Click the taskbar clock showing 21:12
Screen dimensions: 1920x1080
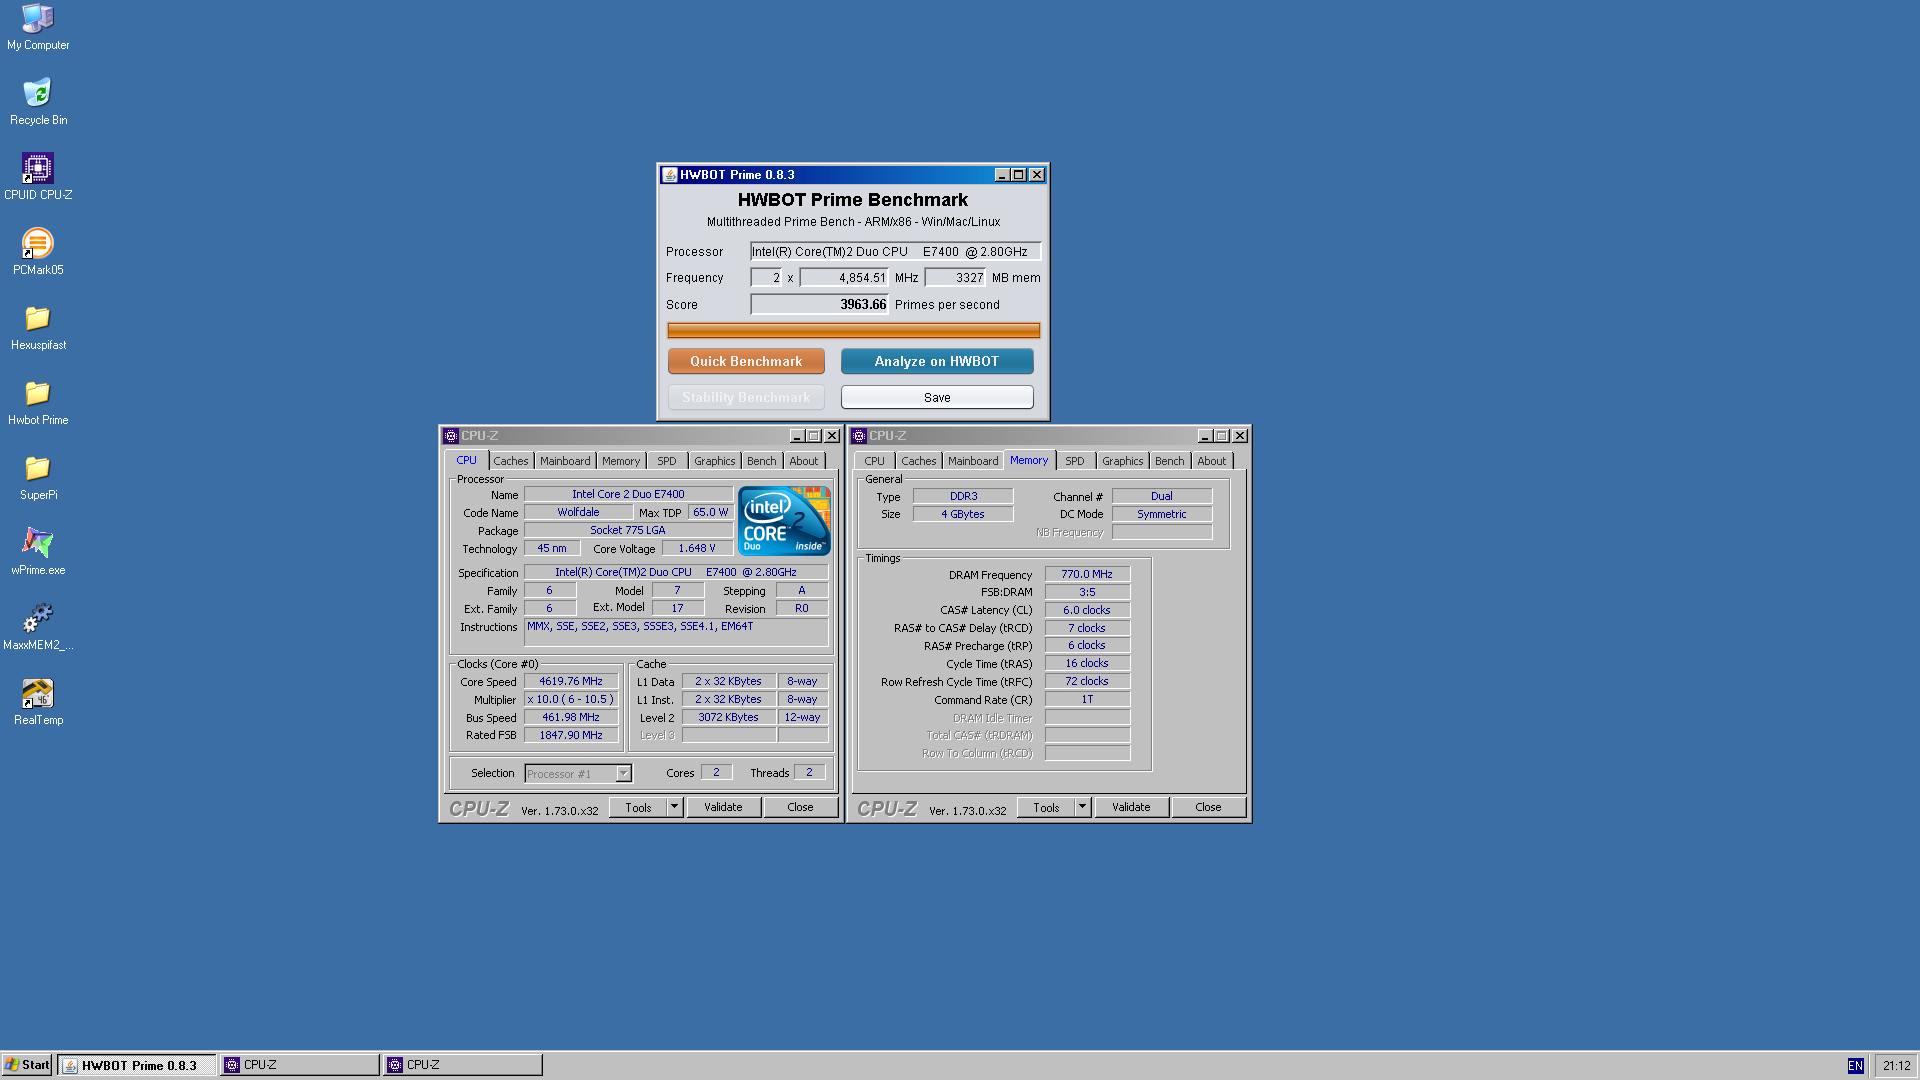coord(1896,1066)
